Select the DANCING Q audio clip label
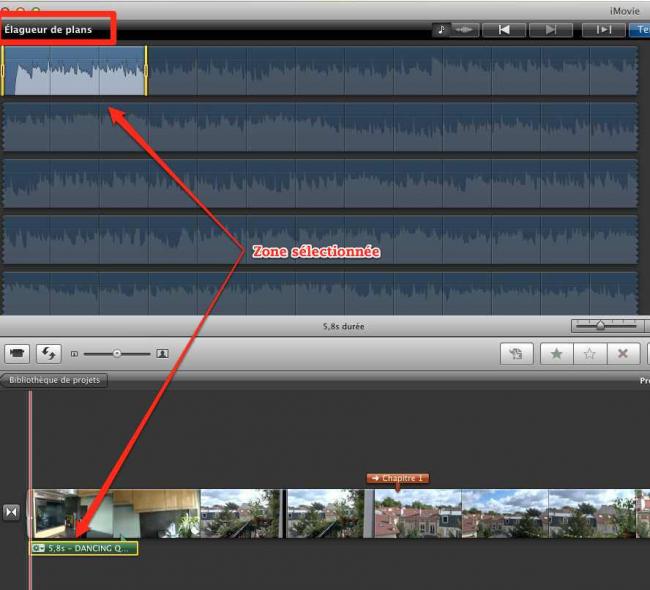650x590 pixels. [x=85, y=548]
